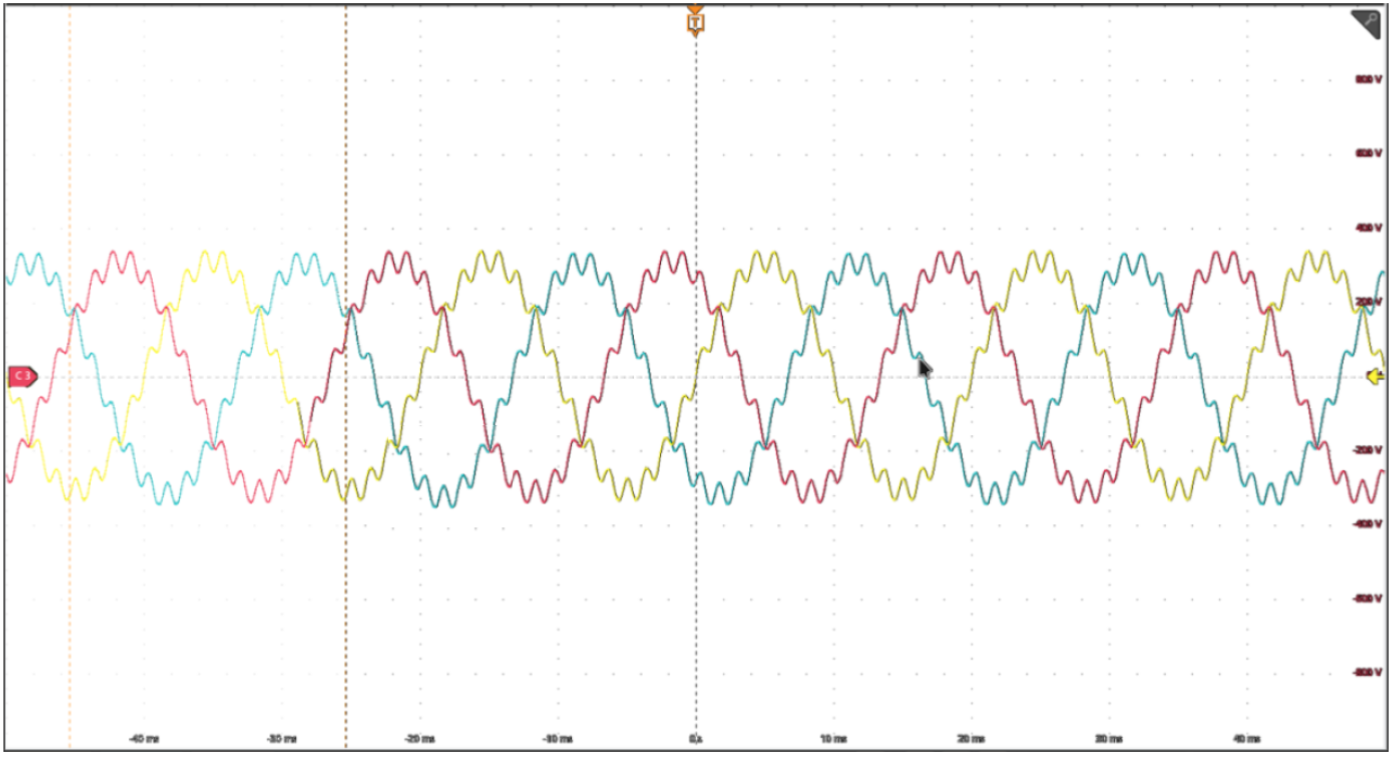Click the 20 ms time axis label
Viewport: 1393px width, 757px height.
coord(970,739)
